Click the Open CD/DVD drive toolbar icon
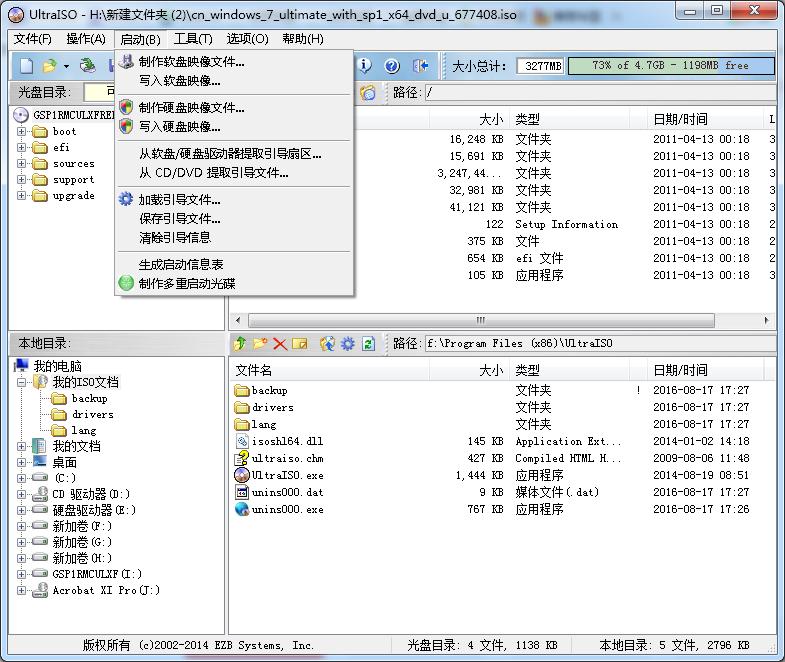 (x=88, y=66)
